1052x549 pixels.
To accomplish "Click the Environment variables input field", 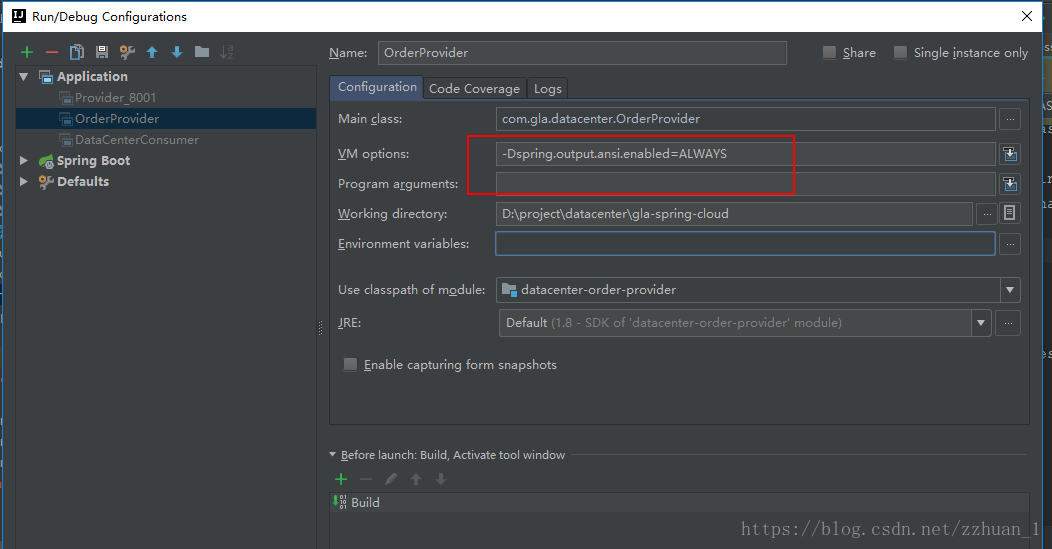I will (745, 244).
